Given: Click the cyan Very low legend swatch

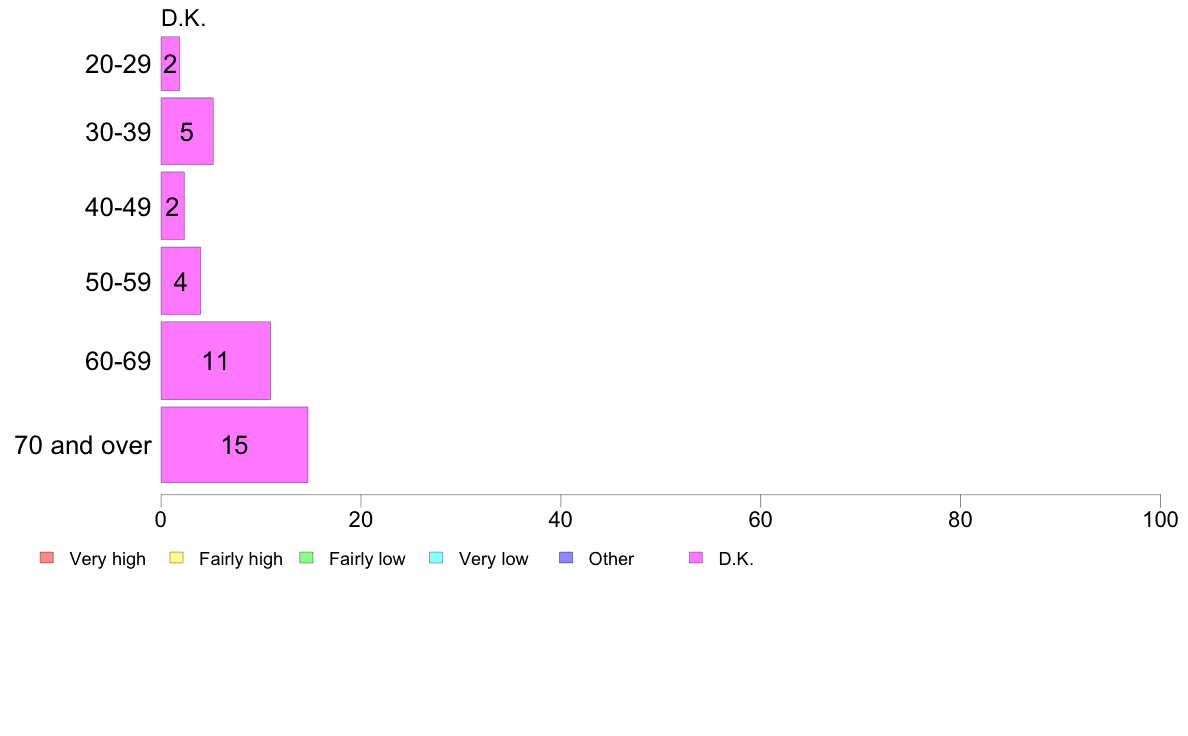Looking at the screenshot, I should click(x=436, y=558).
